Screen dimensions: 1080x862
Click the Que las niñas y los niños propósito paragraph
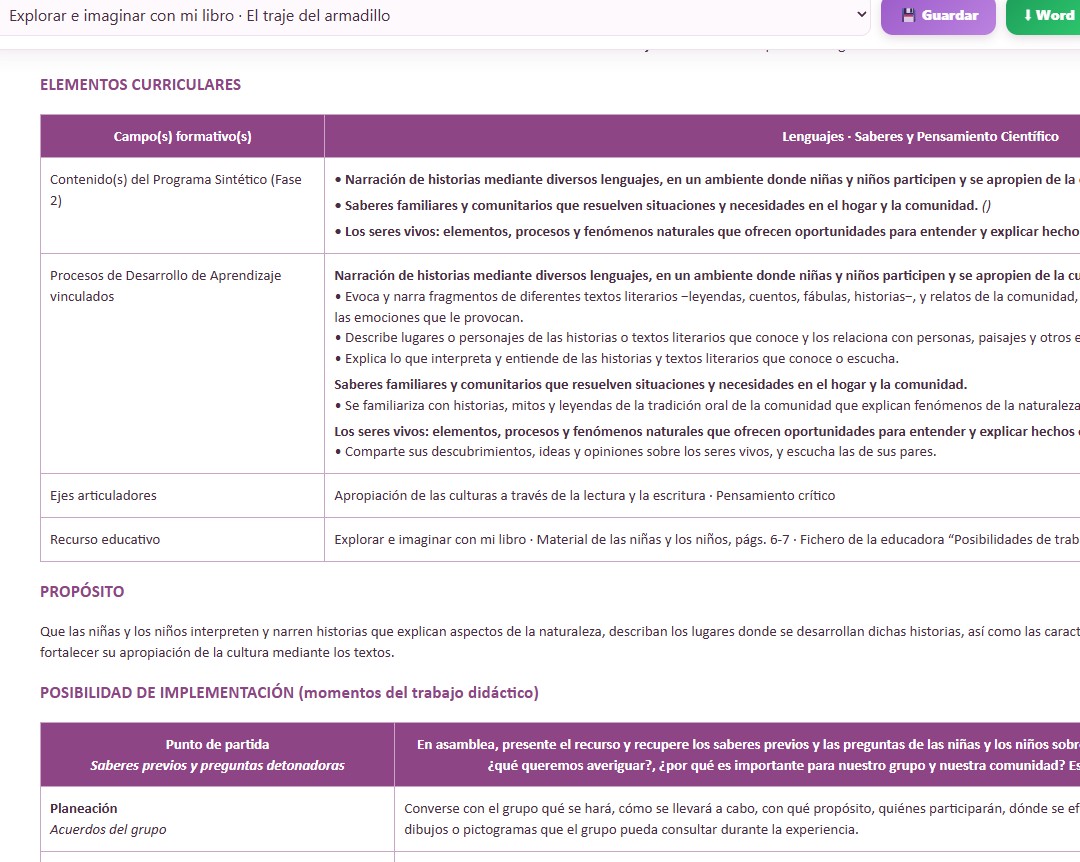560,642
